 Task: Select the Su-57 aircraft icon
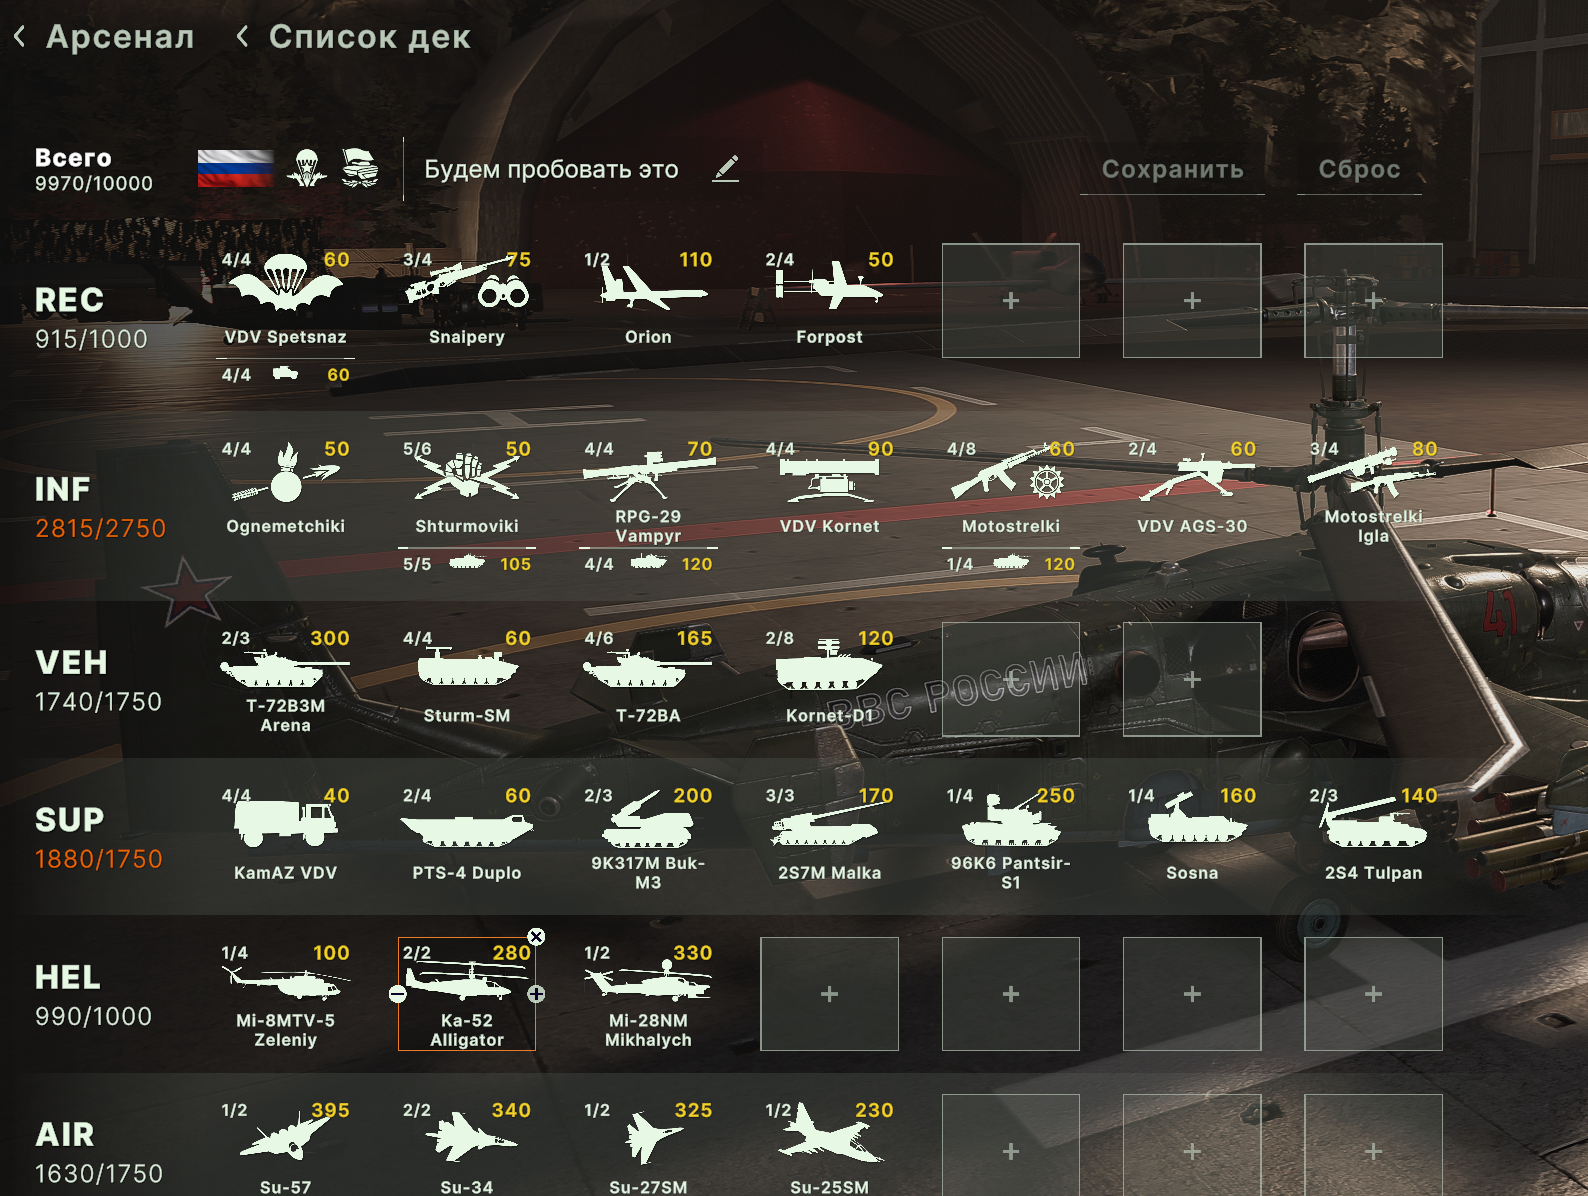click(285, 1134)
